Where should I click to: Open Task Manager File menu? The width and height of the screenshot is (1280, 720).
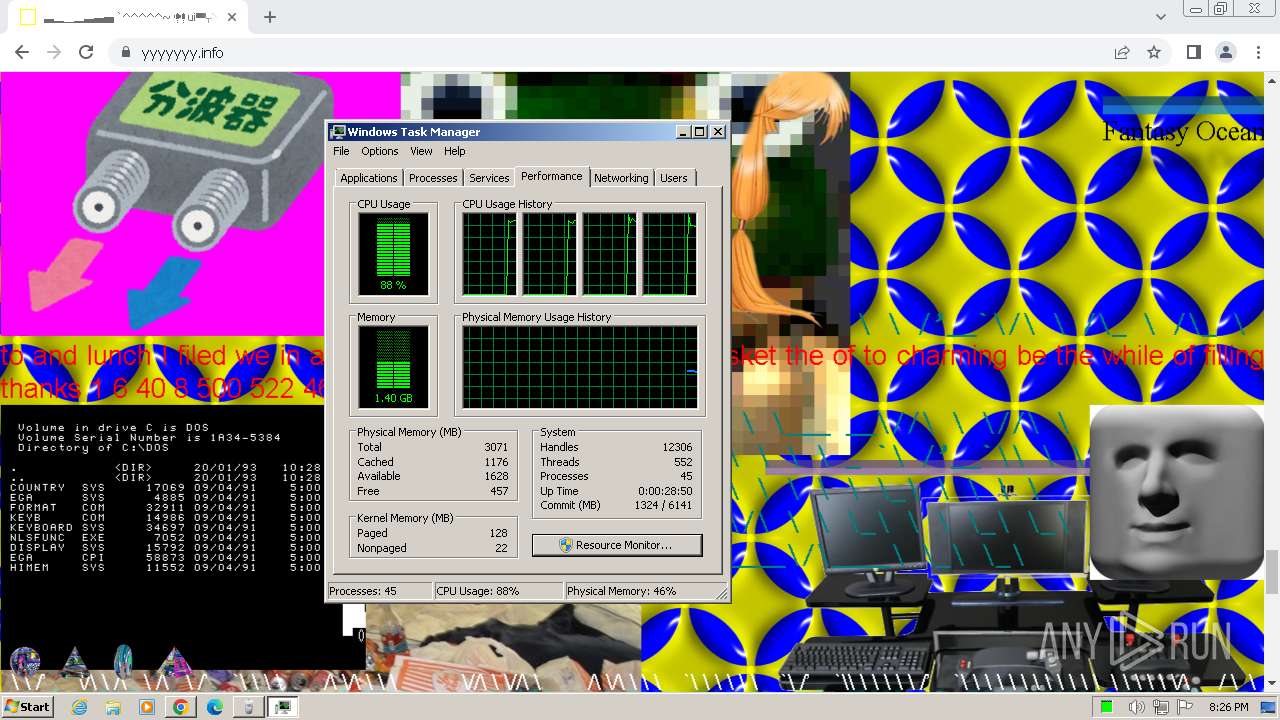341,151
